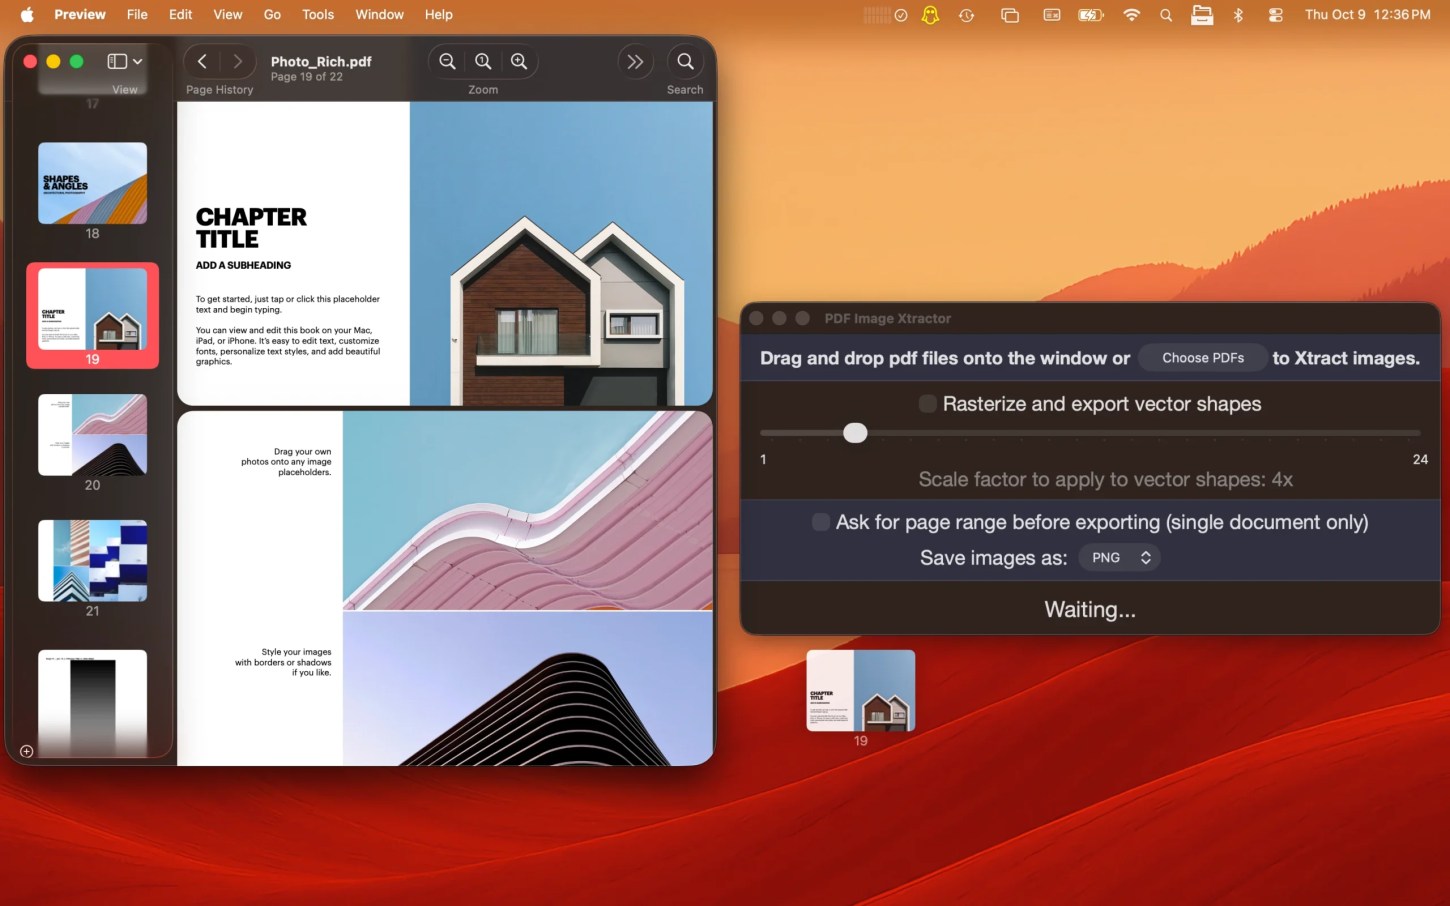Open the Time Machine menu bar icon

click(x=966, y=15)
